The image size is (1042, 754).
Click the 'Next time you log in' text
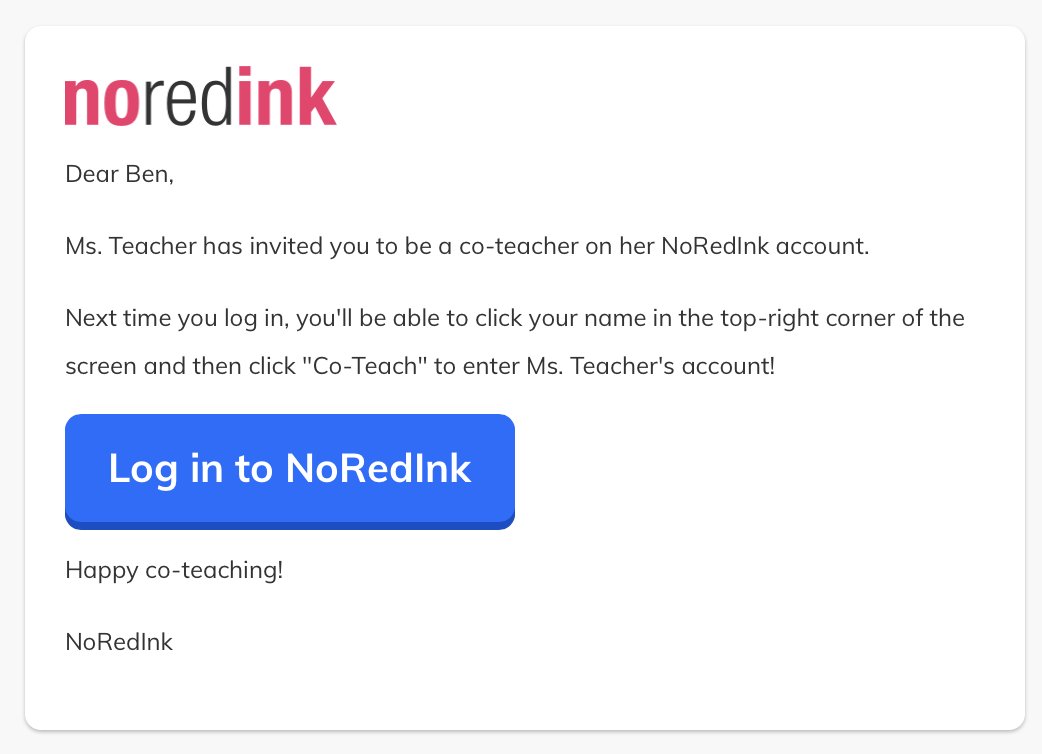point(177,318)
